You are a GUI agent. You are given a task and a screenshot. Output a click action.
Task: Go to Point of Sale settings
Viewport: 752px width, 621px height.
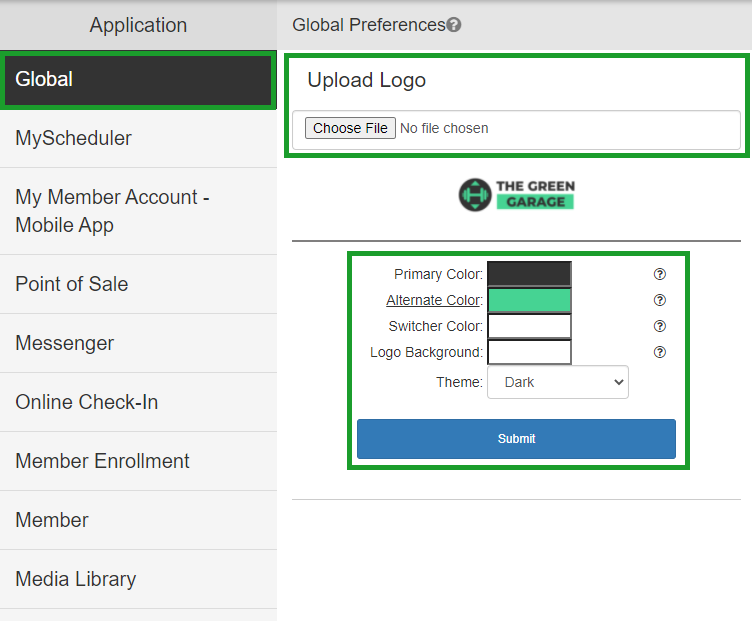pyautogui.click(x=138, y=284)
